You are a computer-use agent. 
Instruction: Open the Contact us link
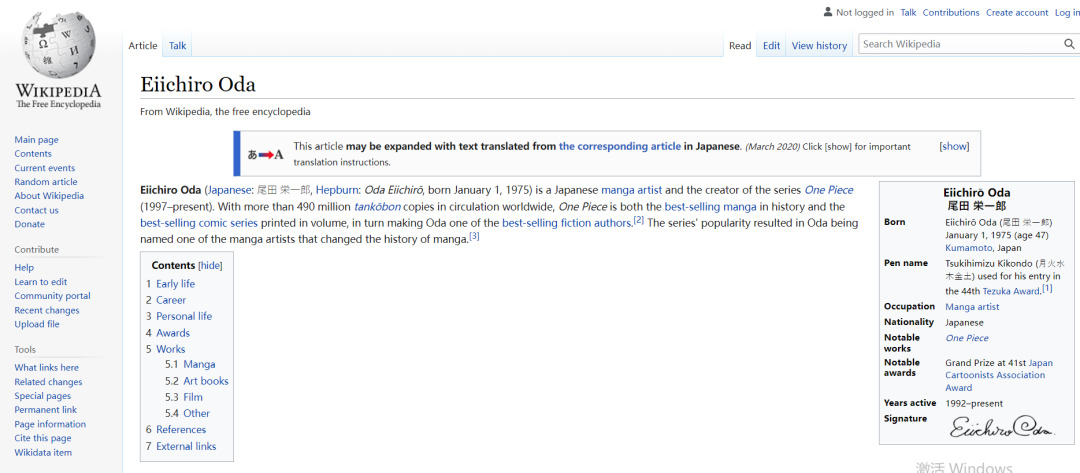(37, 210)
